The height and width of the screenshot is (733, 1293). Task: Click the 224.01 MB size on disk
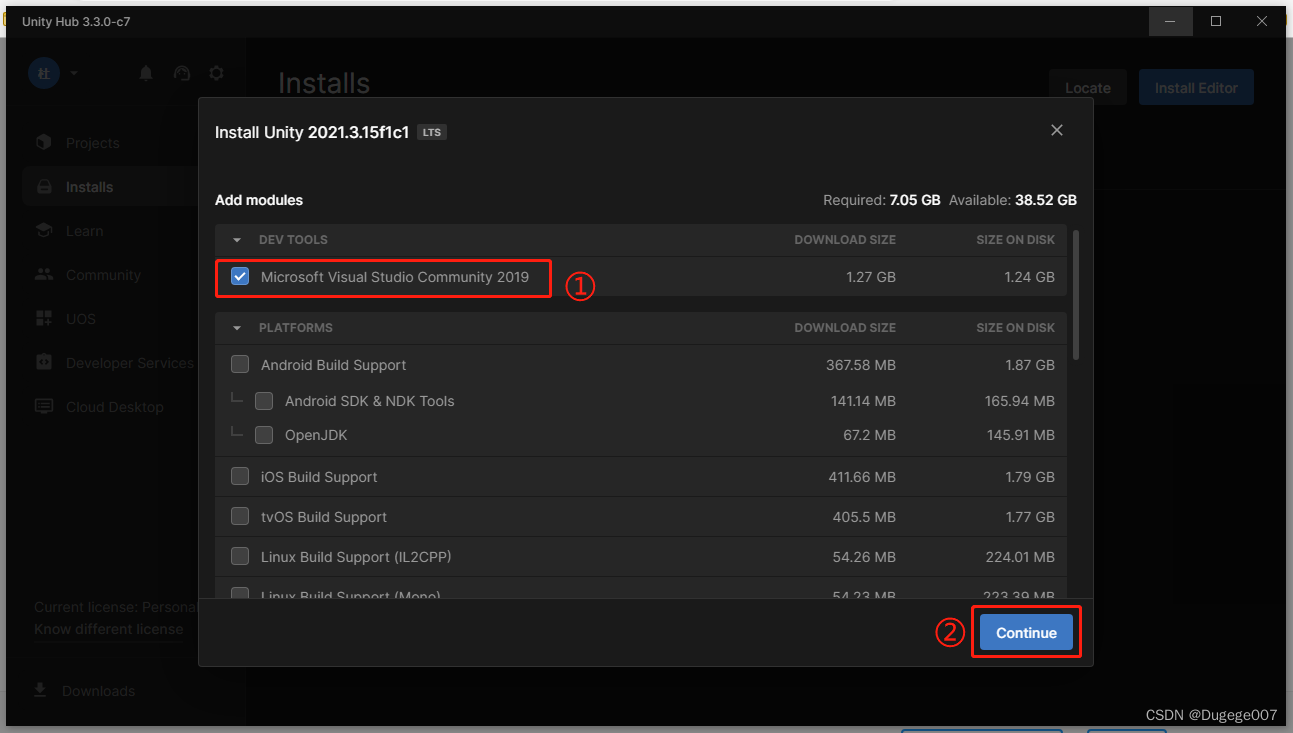1019,557
